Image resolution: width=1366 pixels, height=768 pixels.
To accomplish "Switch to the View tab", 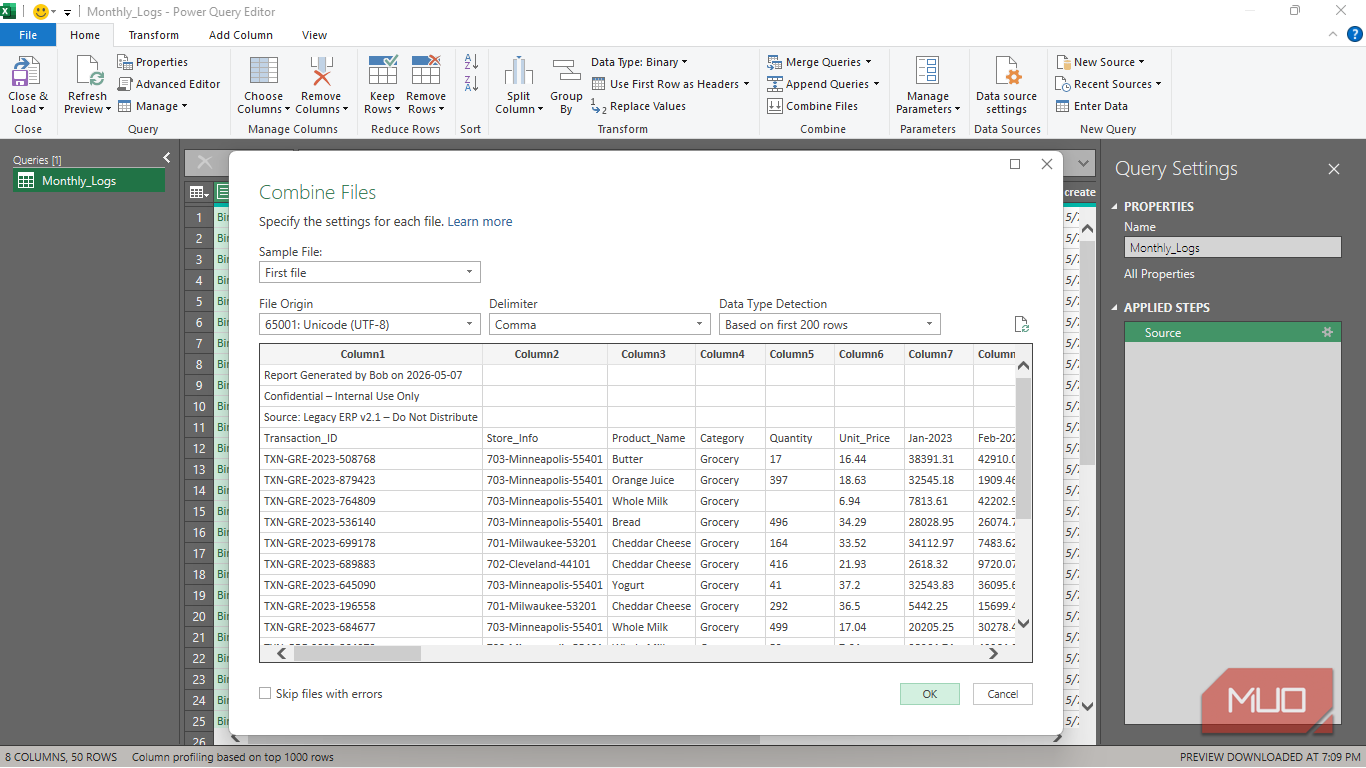I will (x=314, y=35).
